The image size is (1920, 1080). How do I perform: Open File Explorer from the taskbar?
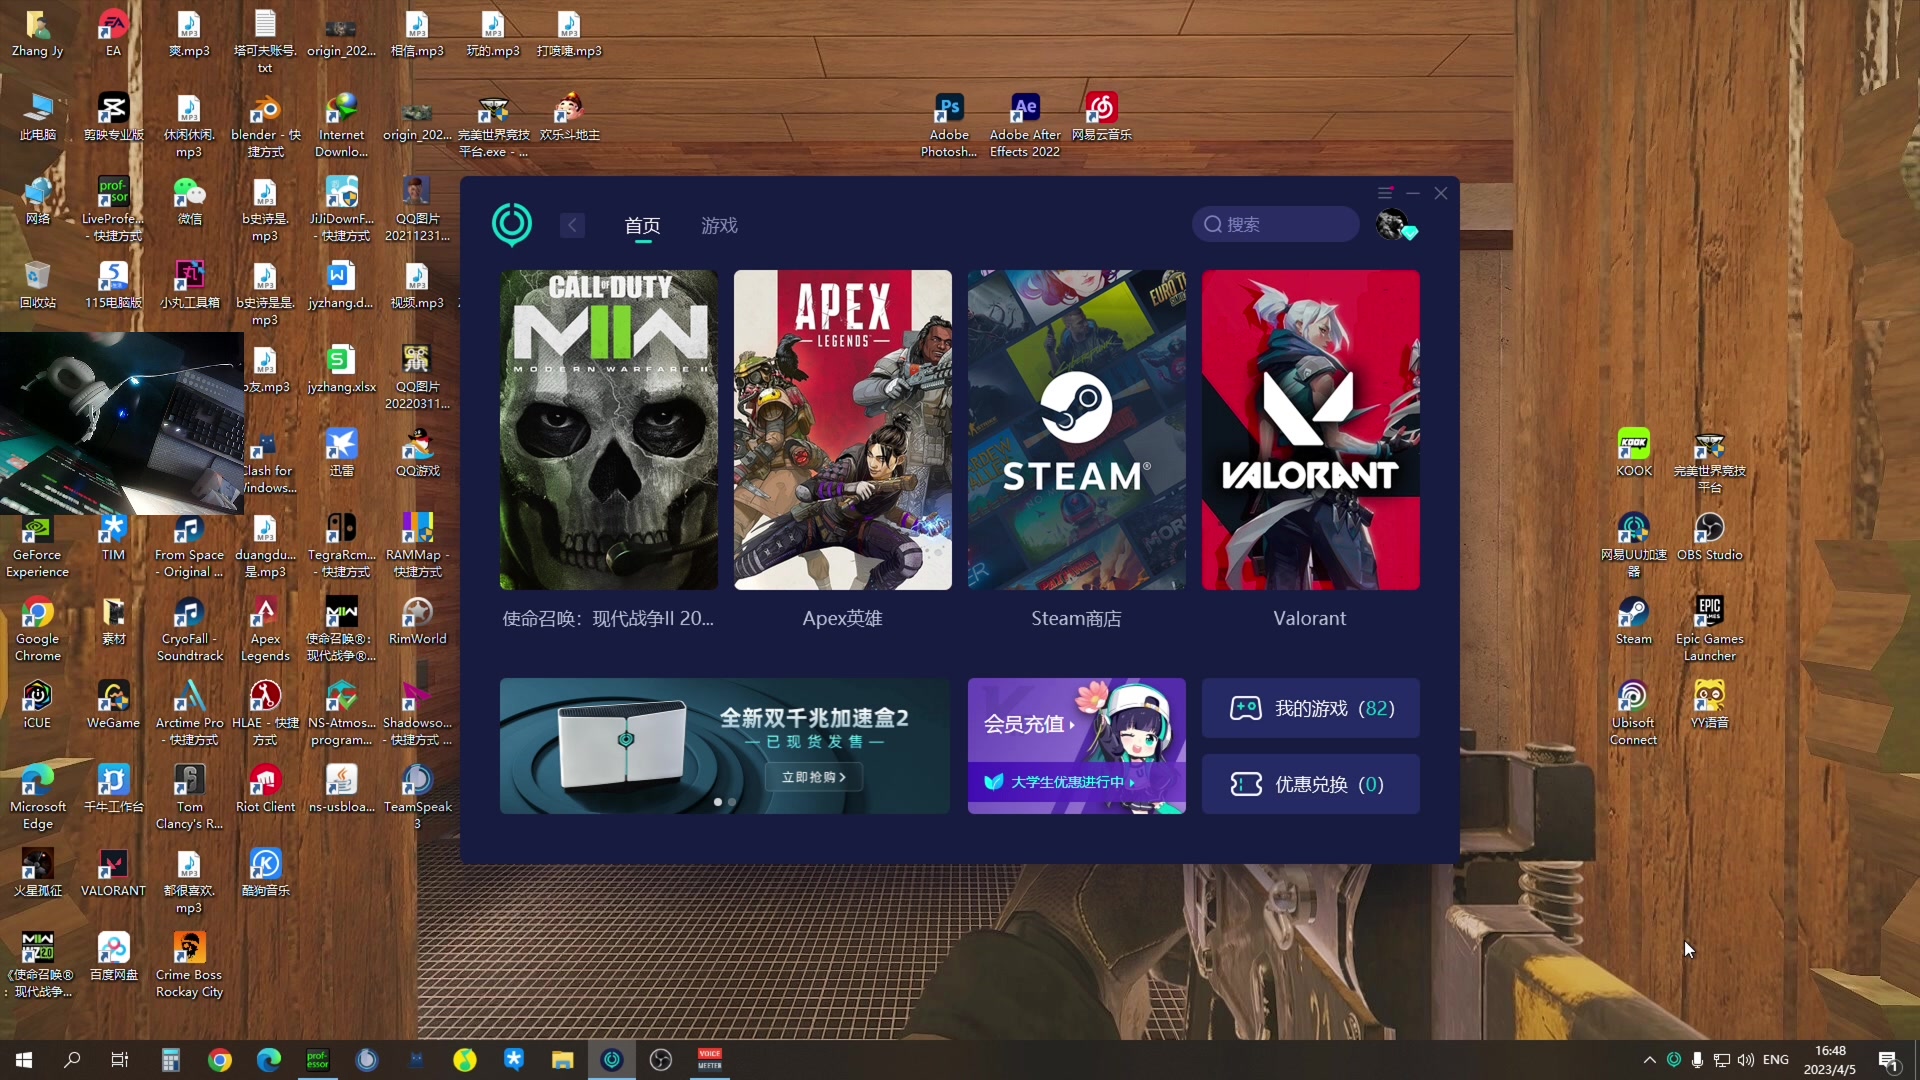coord(562,1060)
